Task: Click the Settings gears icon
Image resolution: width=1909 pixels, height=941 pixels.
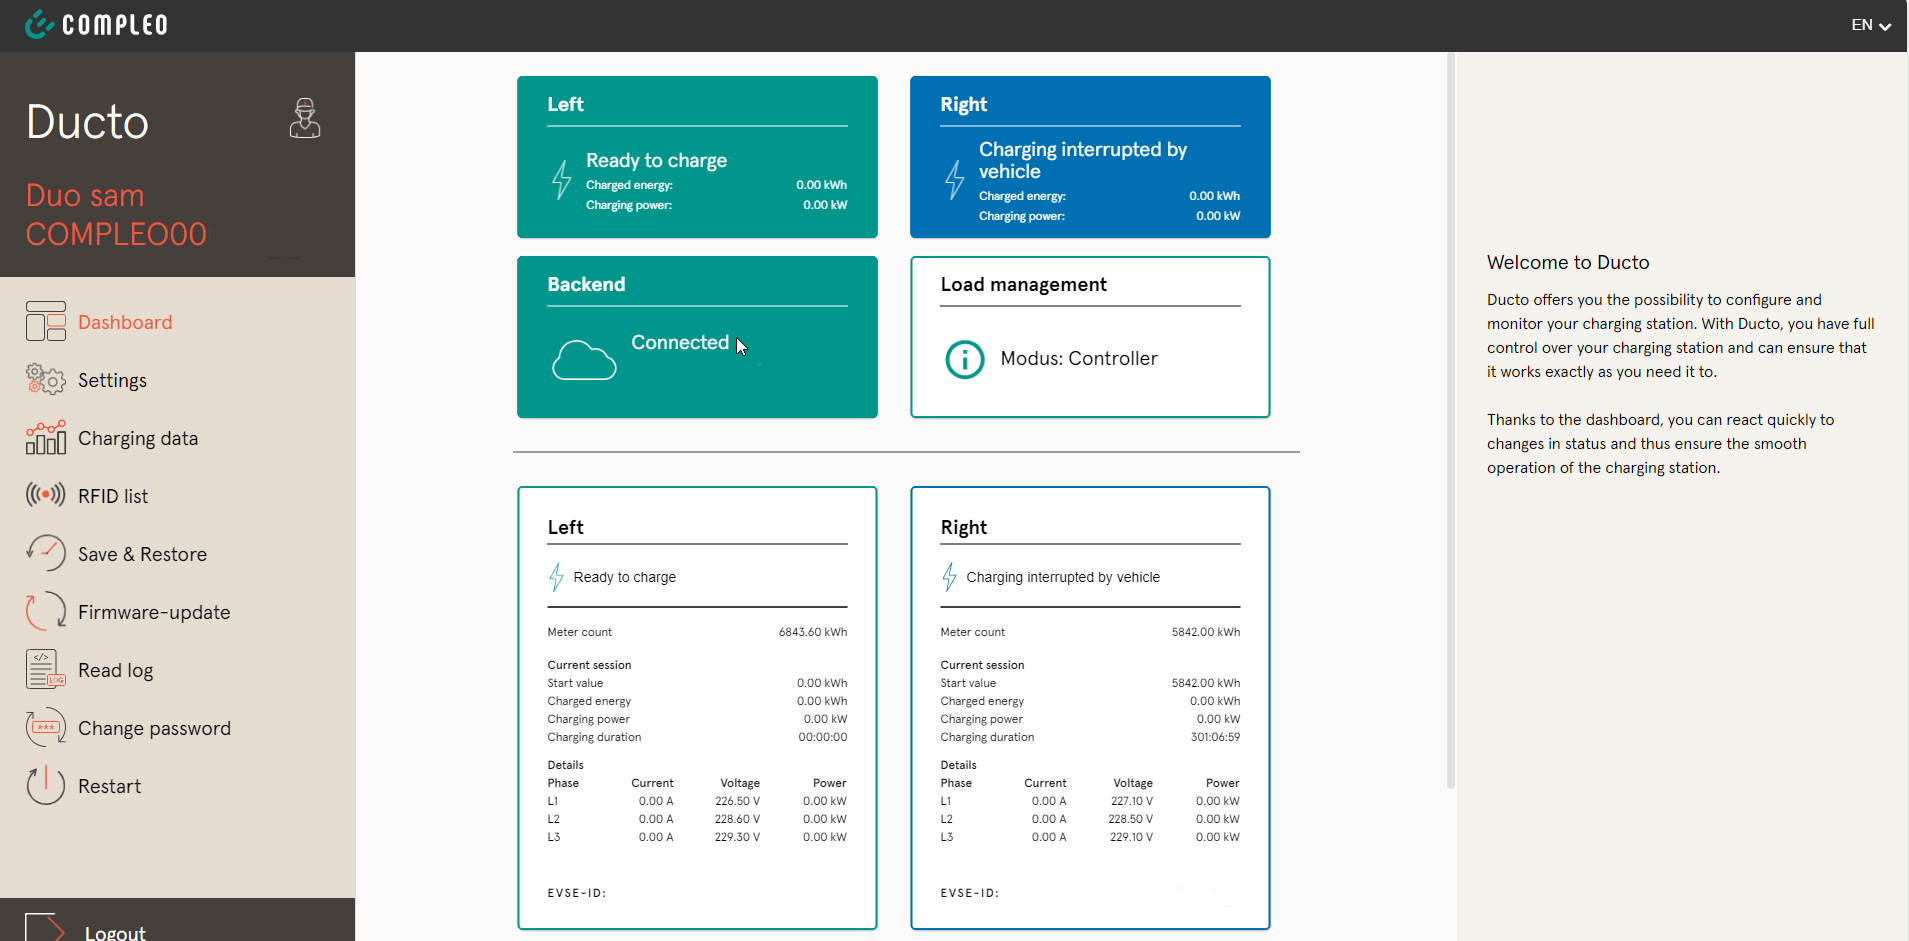Action: click(x=46, y=380)
